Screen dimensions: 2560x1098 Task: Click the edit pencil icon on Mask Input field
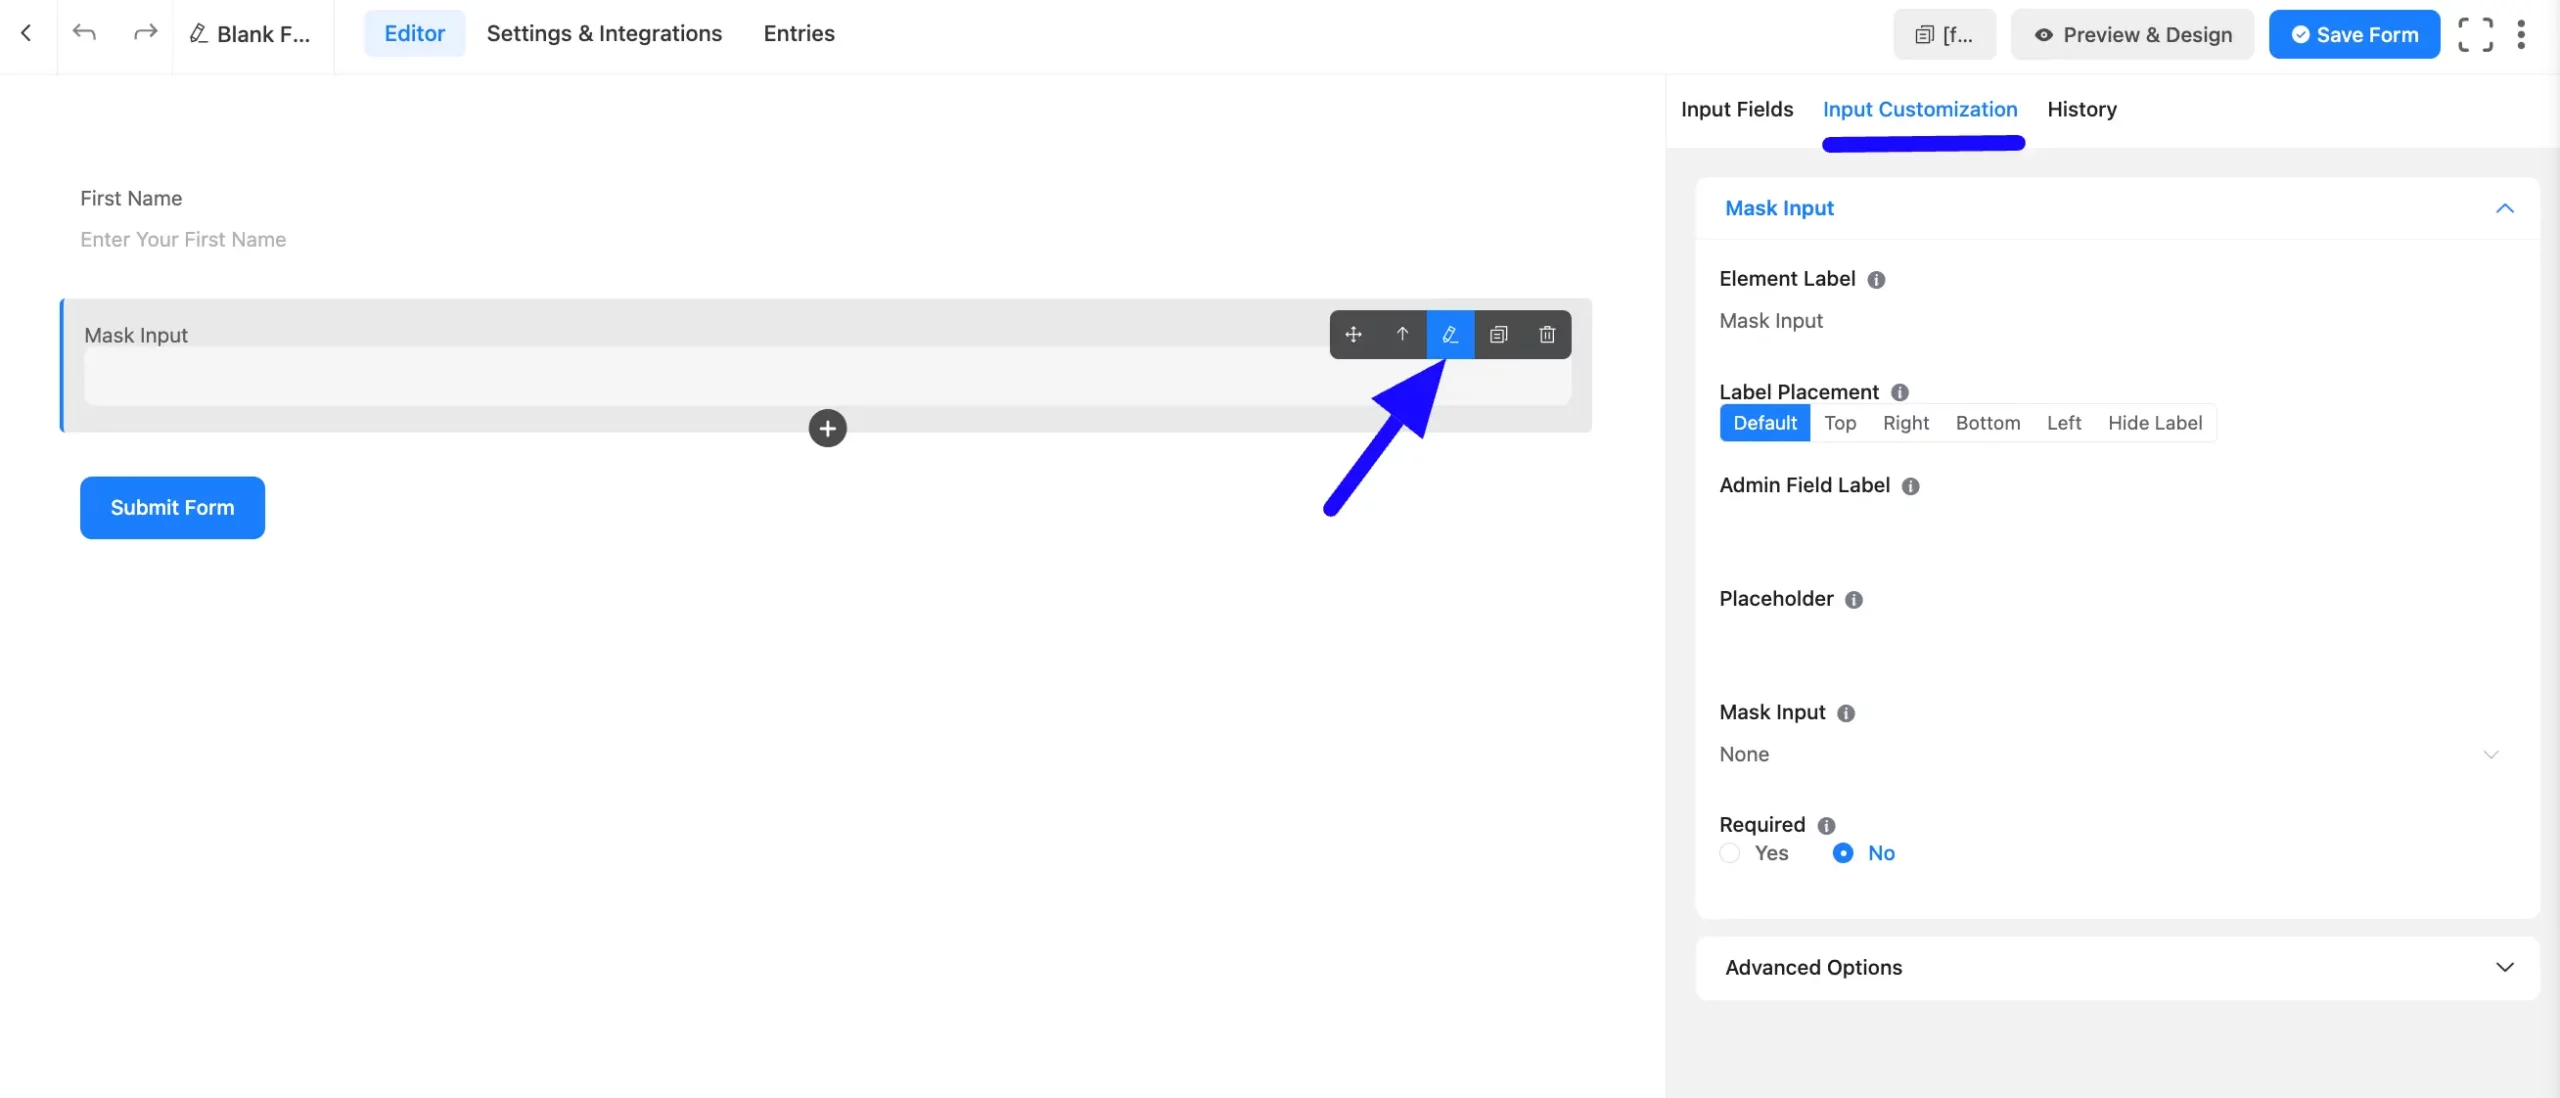coord(1450,334)
